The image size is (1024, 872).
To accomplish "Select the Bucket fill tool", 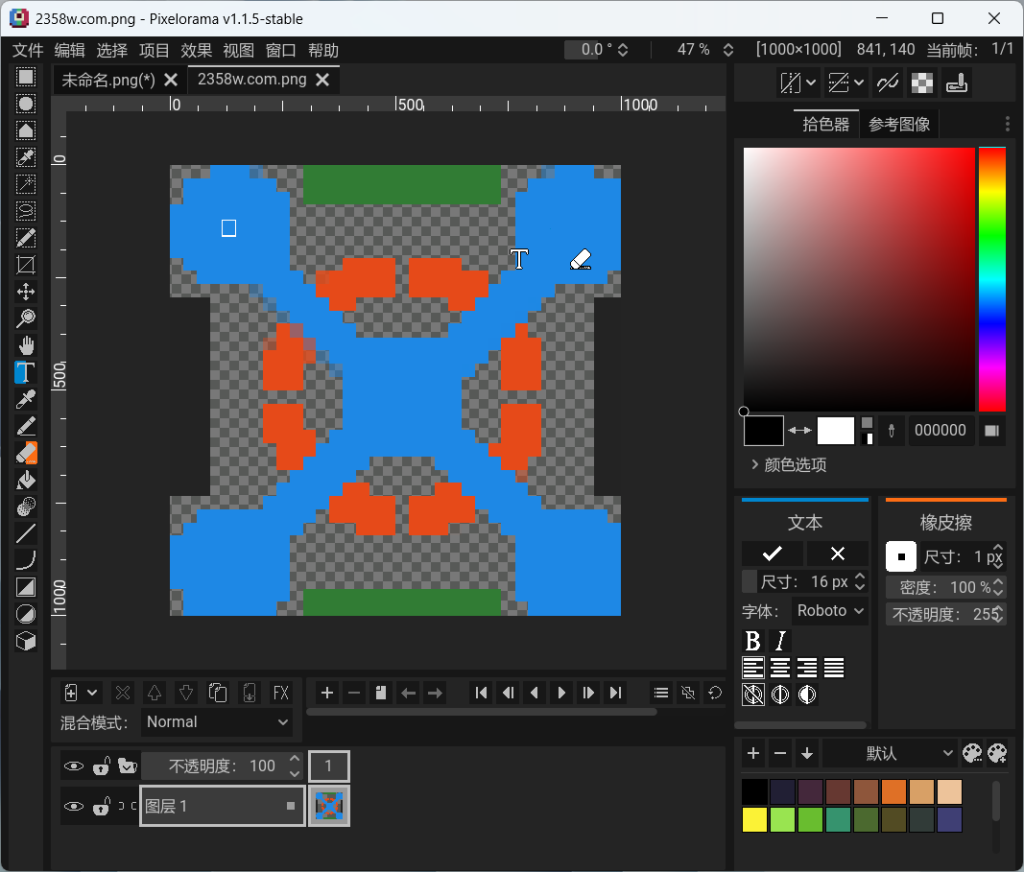I will pyautogui.click(x=25, y=479).
